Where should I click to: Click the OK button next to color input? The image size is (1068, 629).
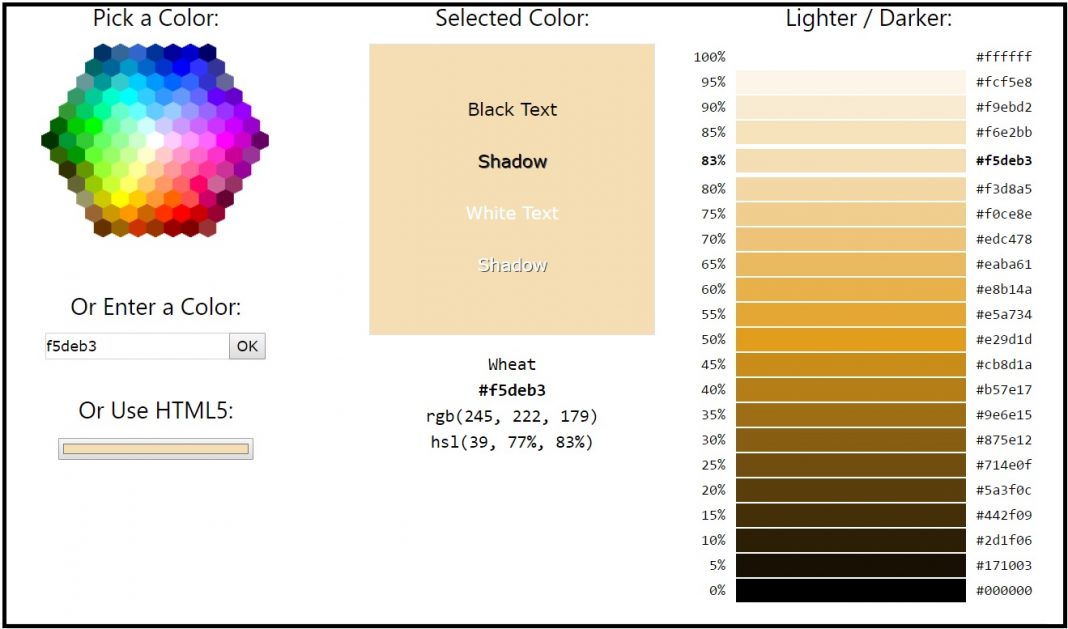pos(247,346)
